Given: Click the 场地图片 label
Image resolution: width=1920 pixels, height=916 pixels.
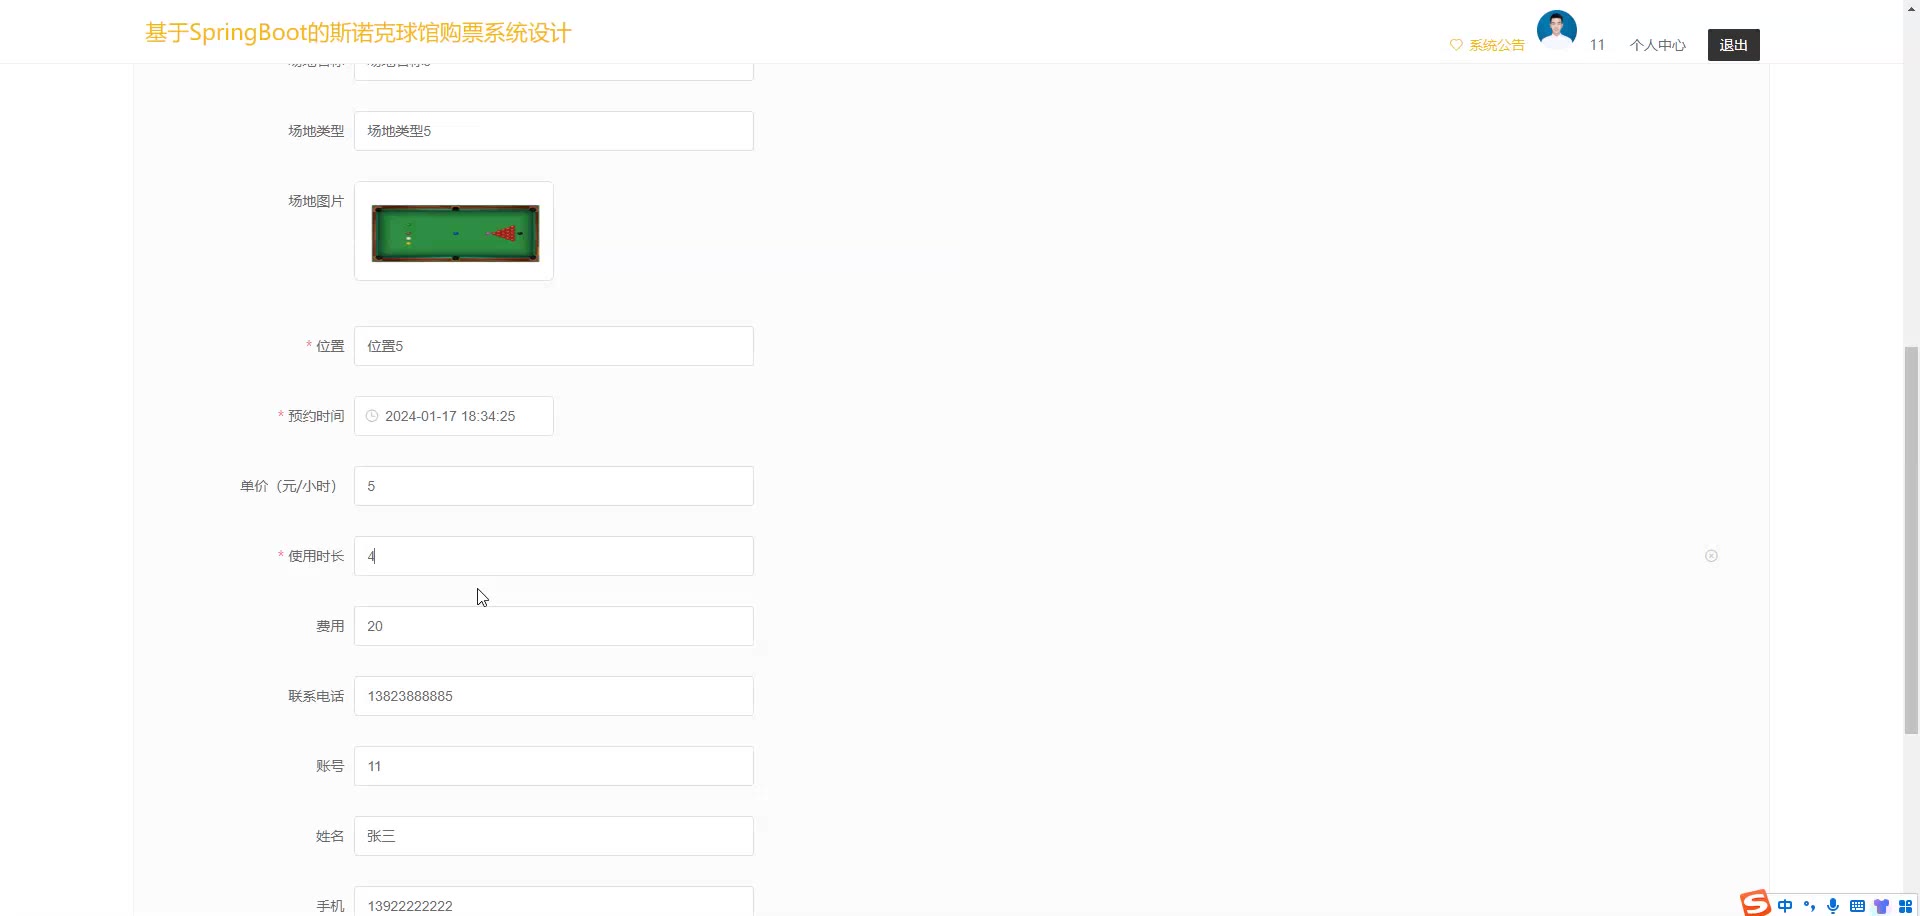Looking at the screenshot, I should 316,201.
